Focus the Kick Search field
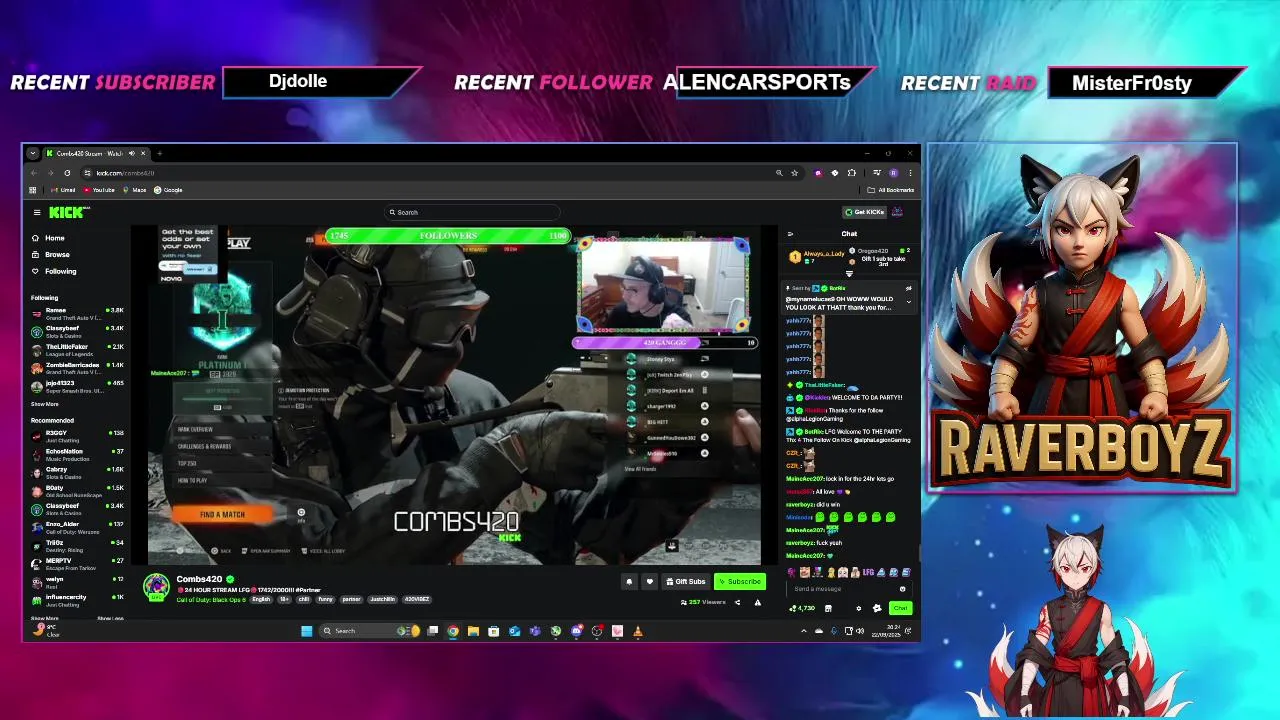The width and height of the screenshot is (1280, 720). coord(473,212)
